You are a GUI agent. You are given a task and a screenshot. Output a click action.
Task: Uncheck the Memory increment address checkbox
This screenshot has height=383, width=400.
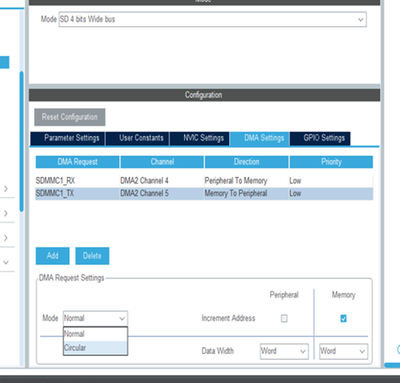[343, 318]
